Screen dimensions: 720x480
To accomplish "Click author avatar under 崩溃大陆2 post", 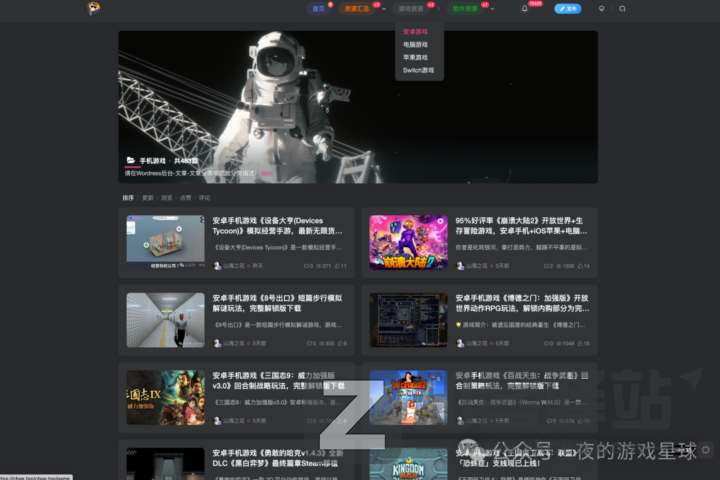I will (x=460, y=266).
